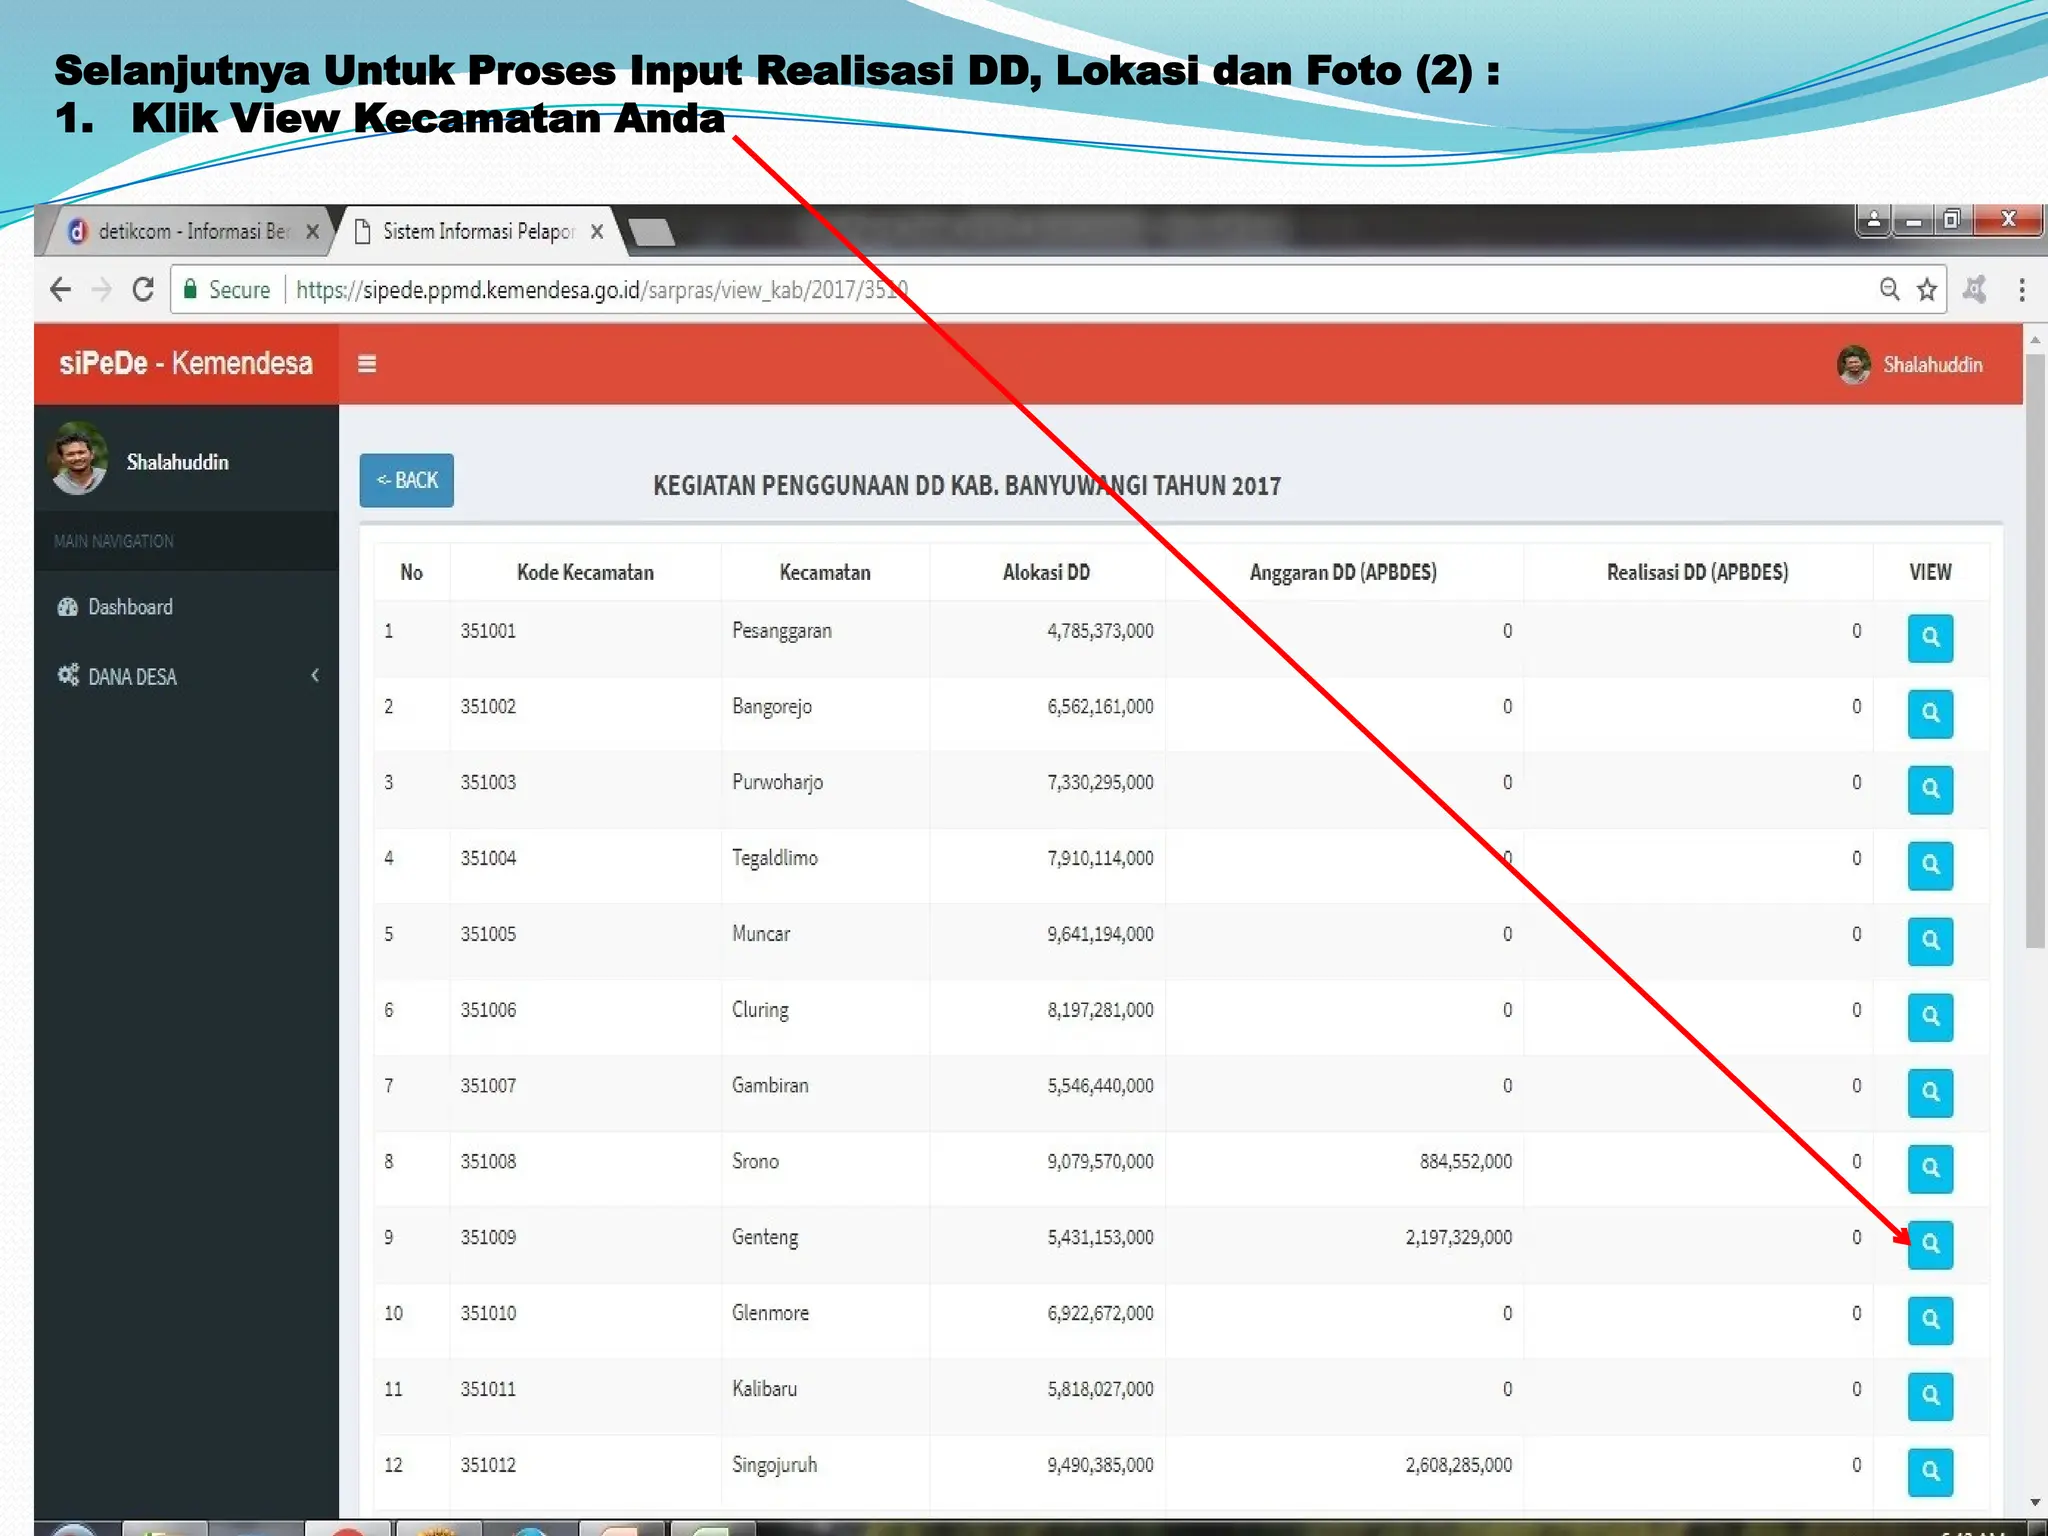The width and height of the screenshot is (2048, 1536).
Task: Bookmark page with the star icon
Action: [x=1927, y=290]
